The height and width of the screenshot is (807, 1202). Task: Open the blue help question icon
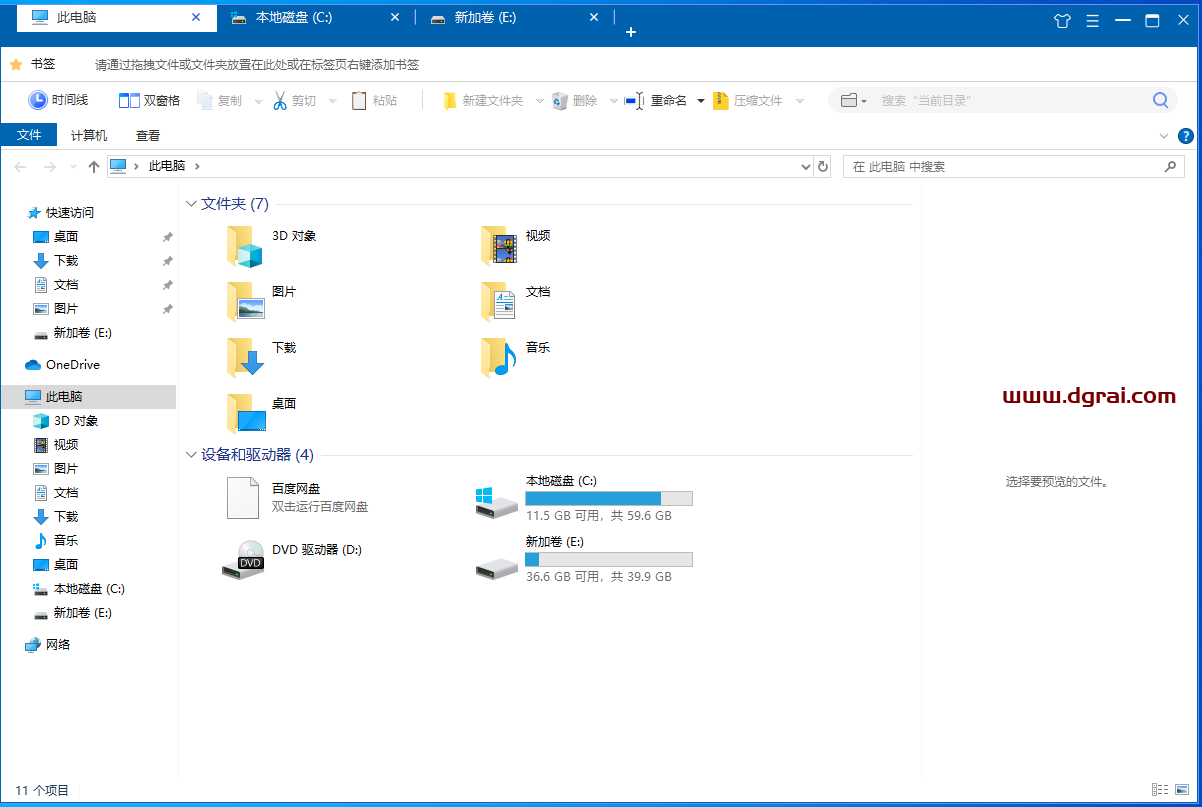pyautogui.click(x=1186, y=136)
